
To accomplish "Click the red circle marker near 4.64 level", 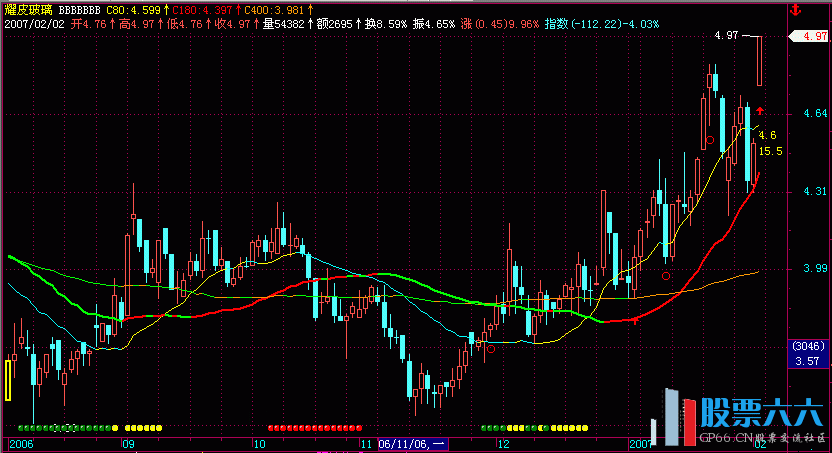I will click(x=709, y=141).
